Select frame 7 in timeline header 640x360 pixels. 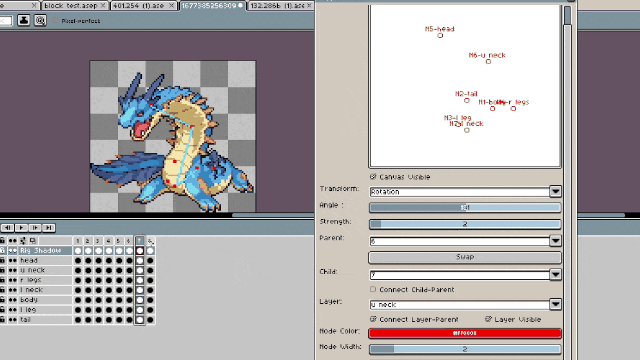coord(140,241)
